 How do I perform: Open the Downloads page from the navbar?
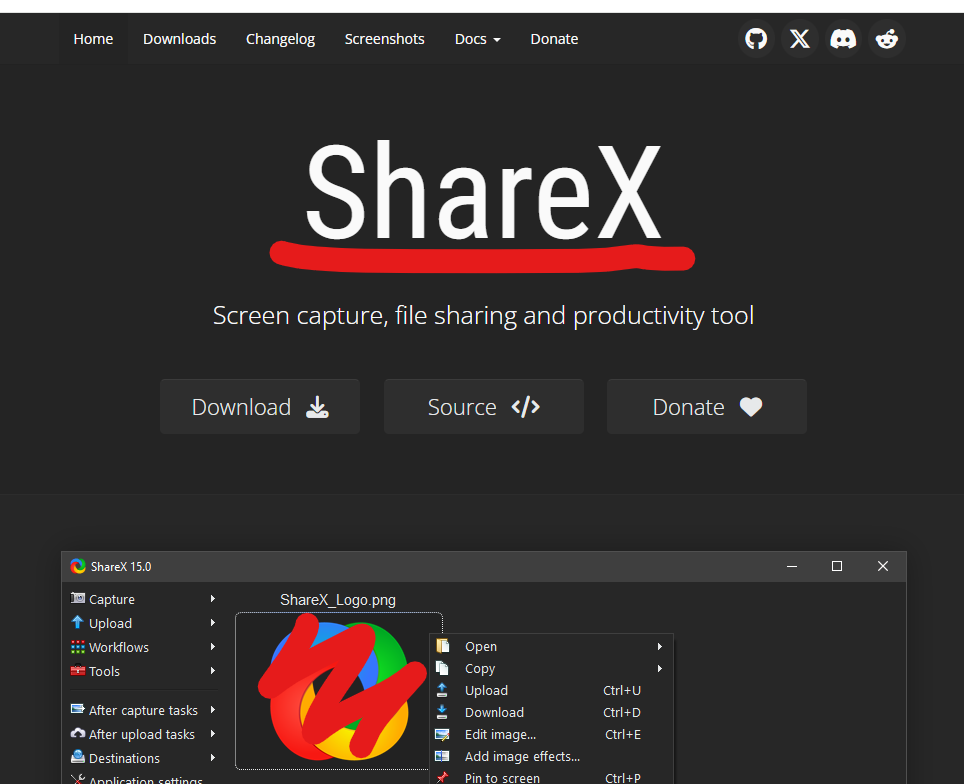click(180, 39)
